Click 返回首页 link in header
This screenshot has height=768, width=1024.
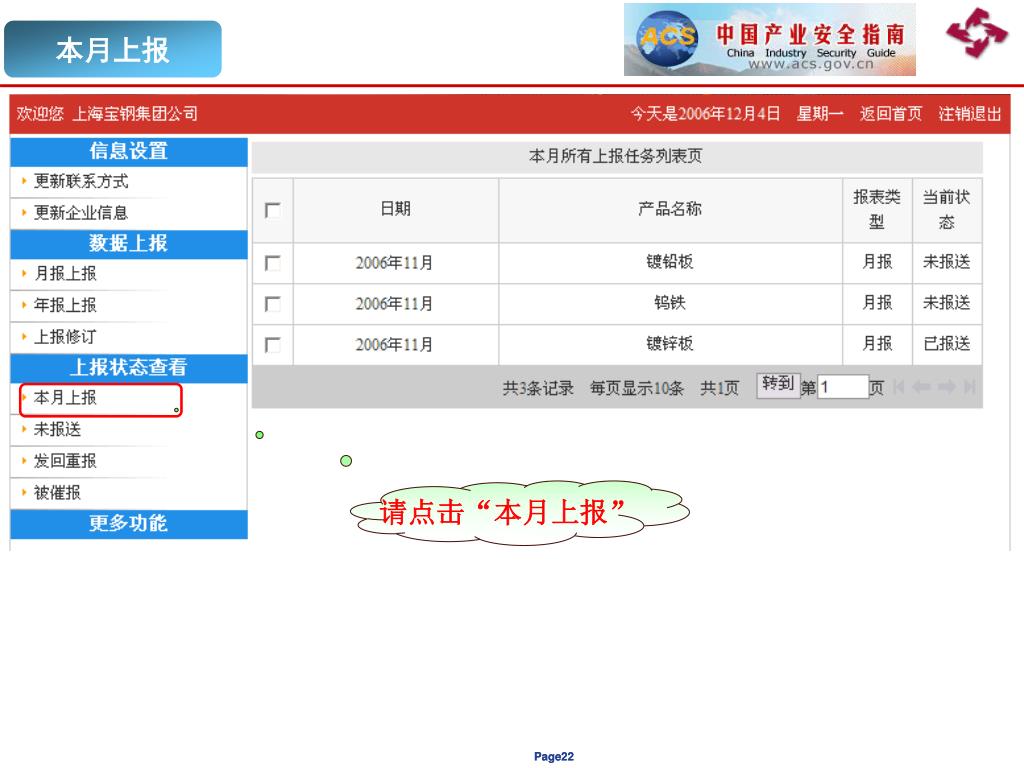tap(891, 114)
